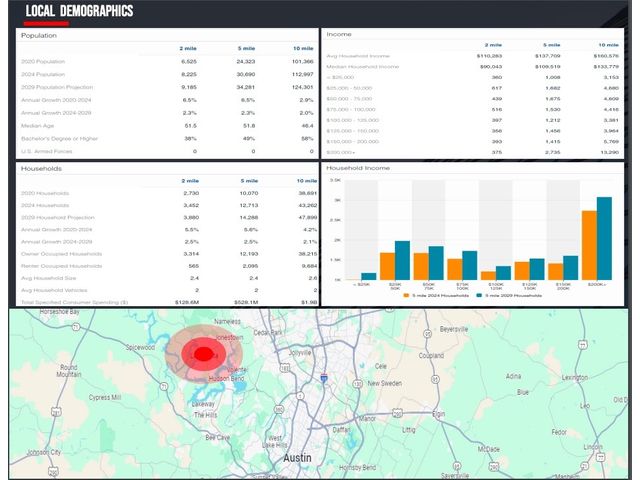Image resolution: width=640 pixels, height=480 pixels.
Task: Click the orange 2024 Households legend swatch
Action: click(406, 295)
